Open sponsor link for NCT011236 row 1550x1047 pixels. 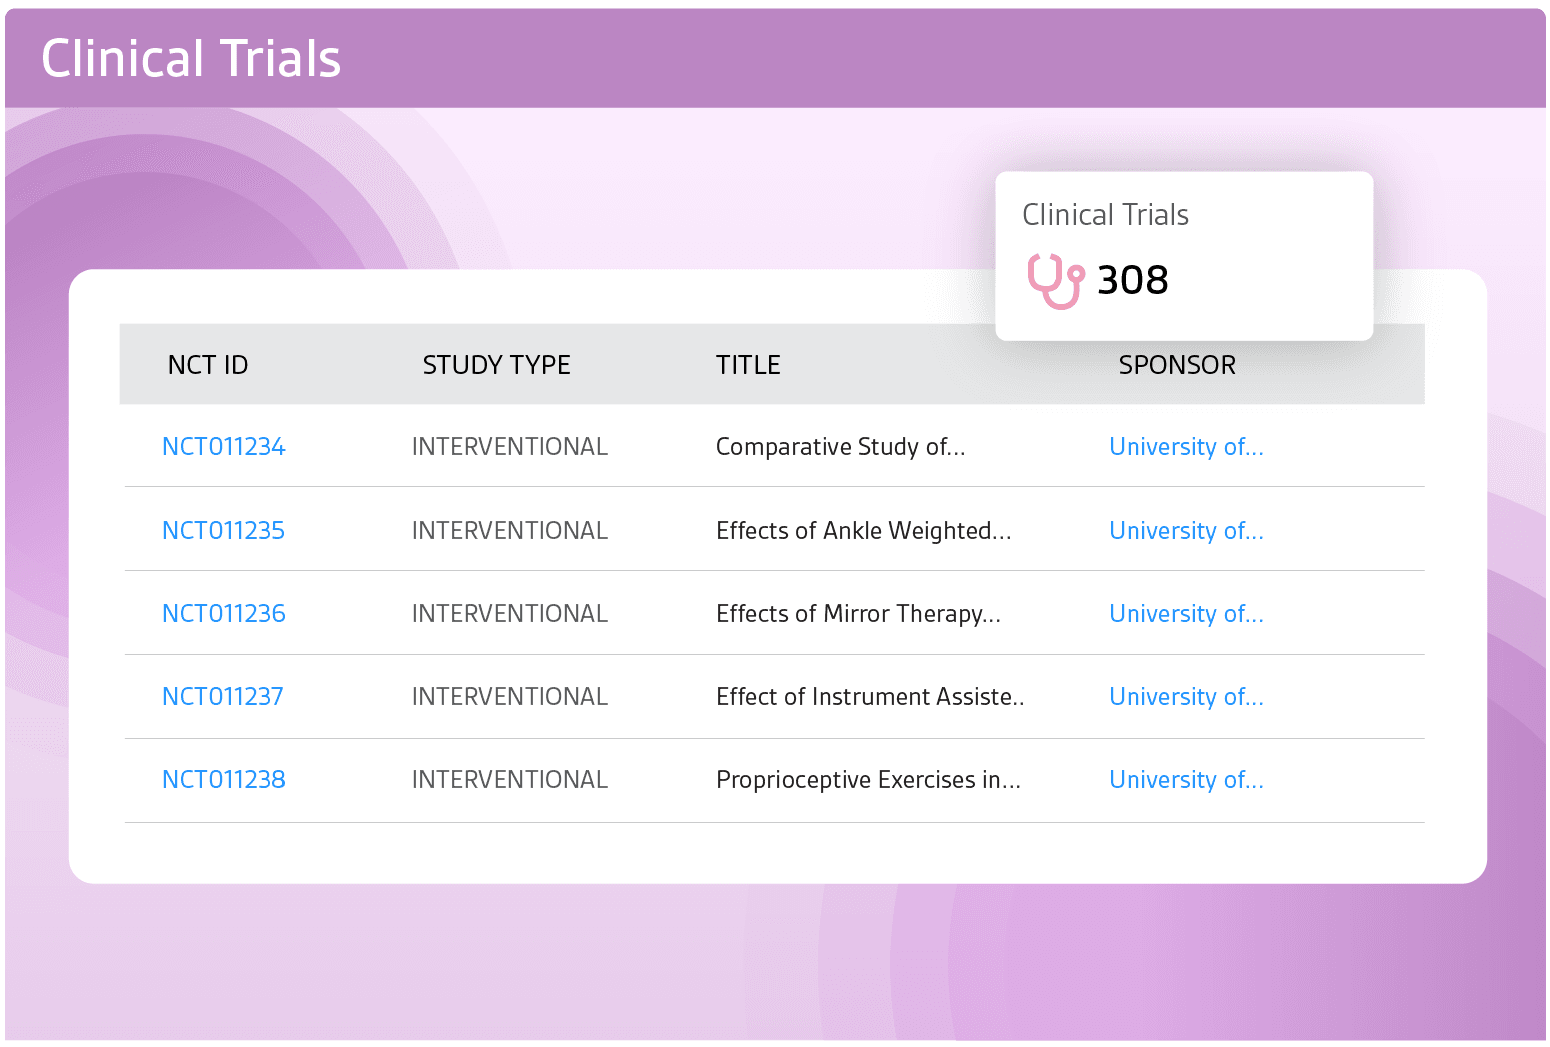pyautogui.click(x=1187, y=614)
